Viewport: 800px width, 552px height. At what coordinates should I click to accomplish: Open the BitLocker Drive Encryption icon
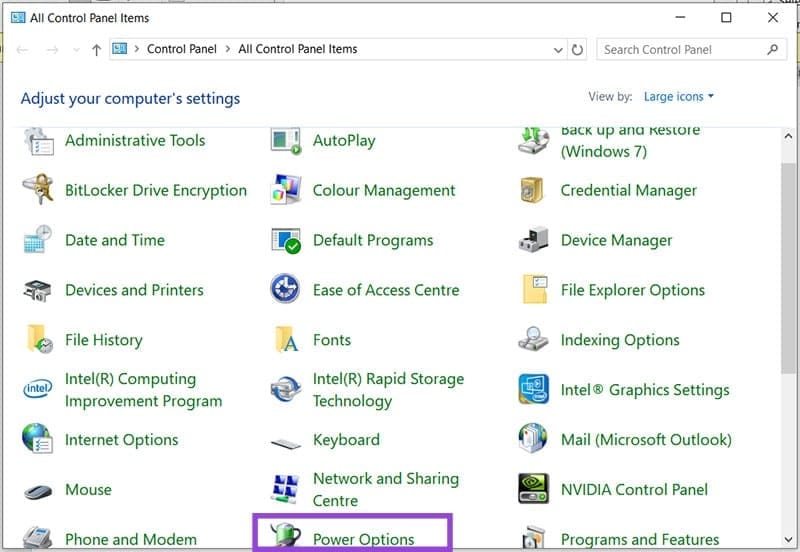tap(38, 190)
